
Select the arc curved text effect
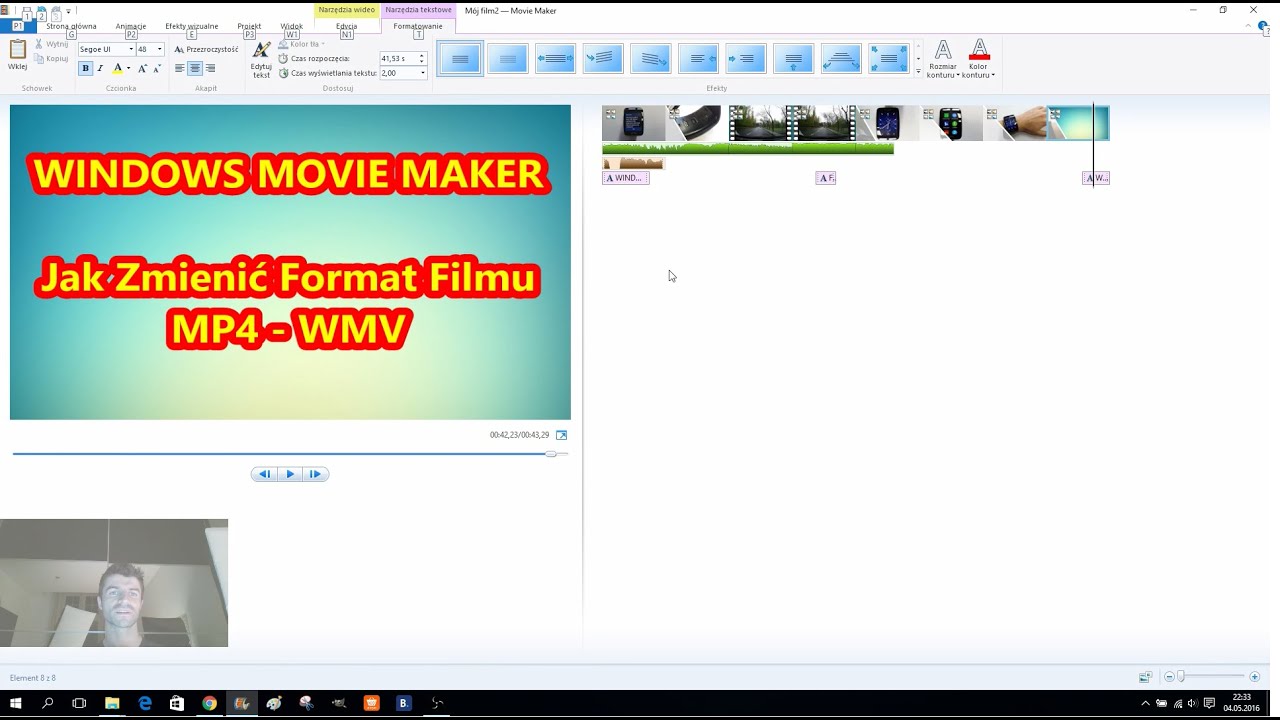click(x=841, y=59)
